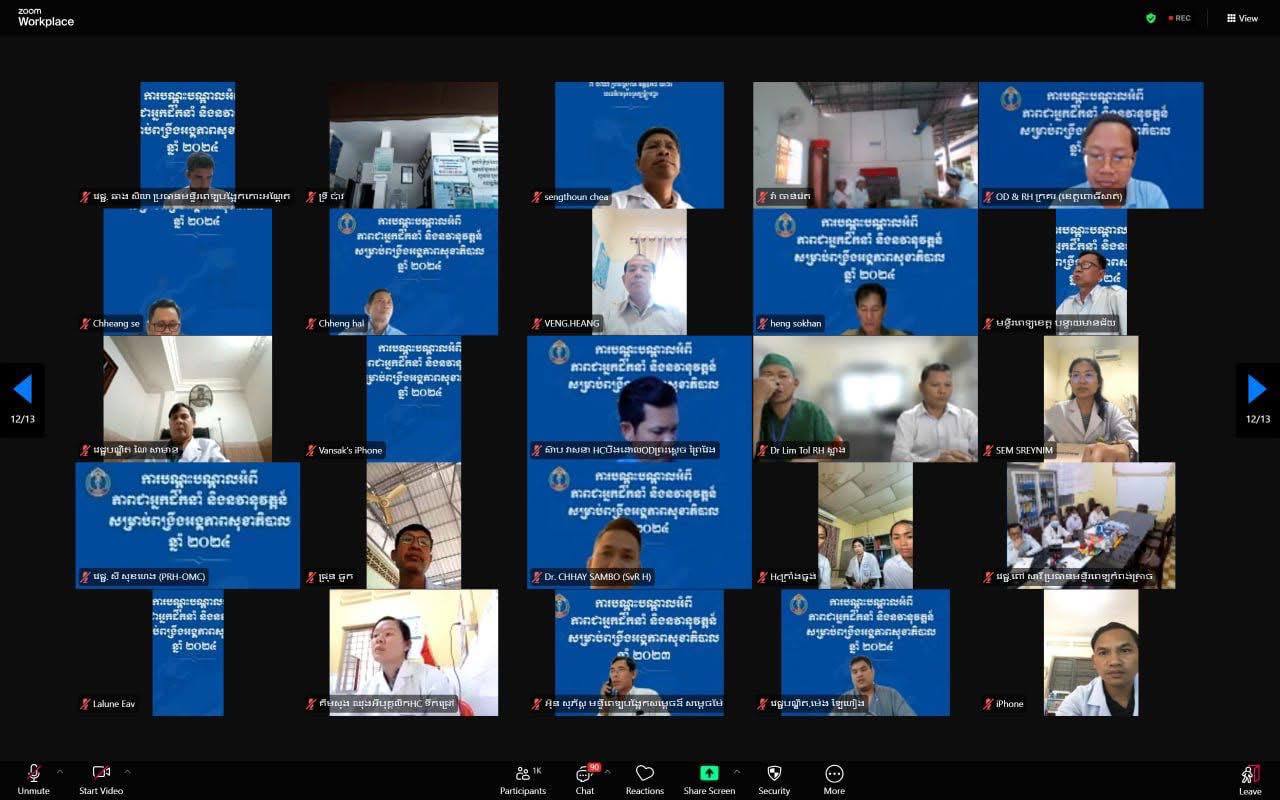
Task: Click the REC recording indicator
Action: (1179, 18)
